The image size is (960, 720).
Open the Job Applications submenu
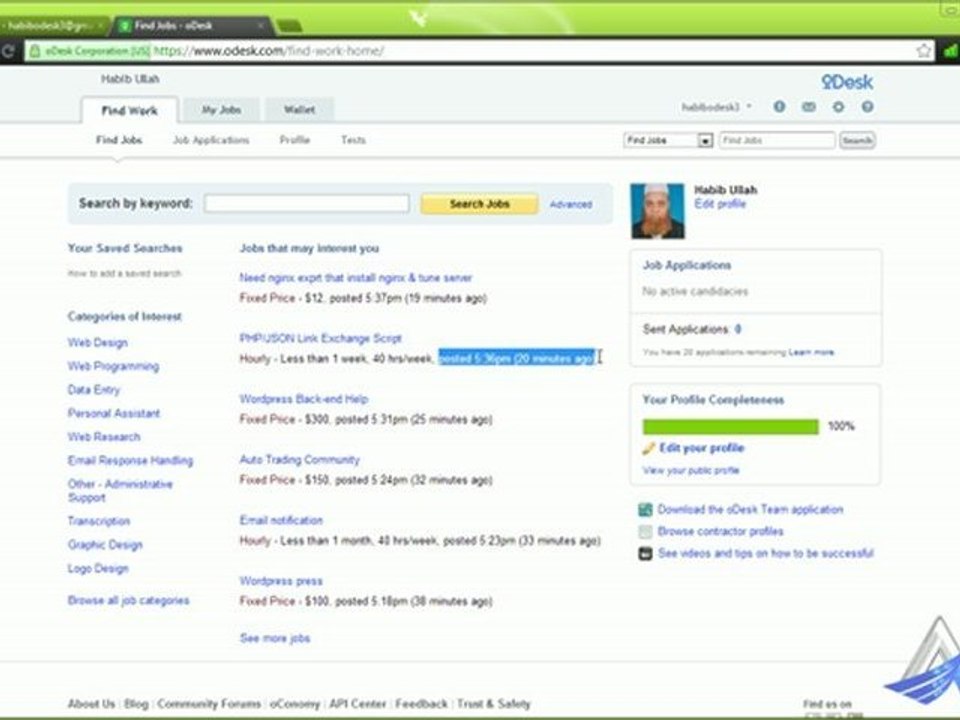pos(211,140)
